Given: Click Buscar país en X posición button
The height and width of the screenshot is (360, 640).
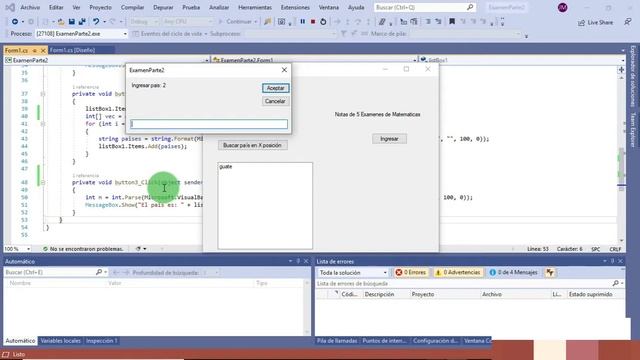Looking at the screenshot, I should (252, 145).
